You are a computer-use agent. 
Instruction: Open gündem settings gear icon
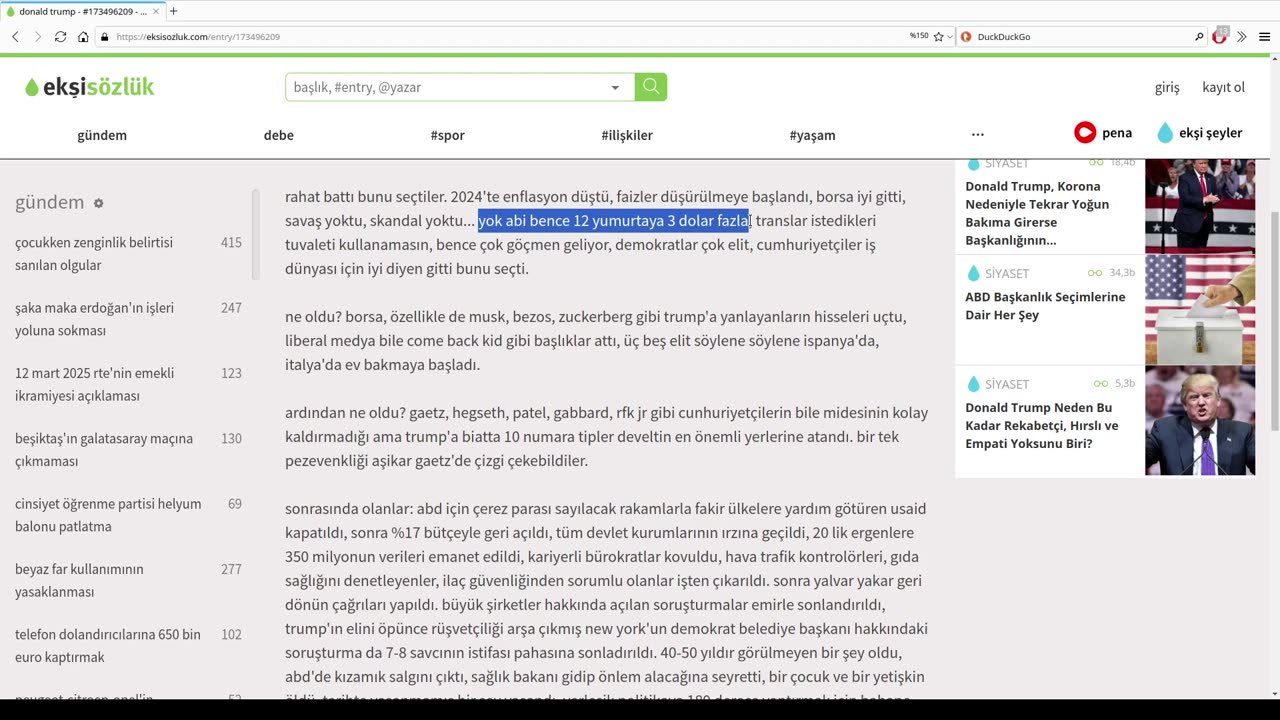[98, 203]
